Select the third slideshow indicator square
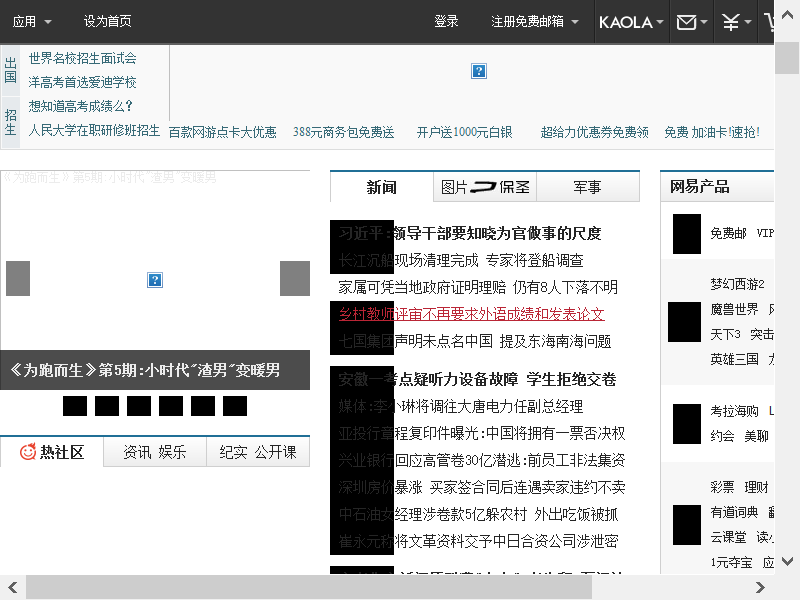 (139, 406)
